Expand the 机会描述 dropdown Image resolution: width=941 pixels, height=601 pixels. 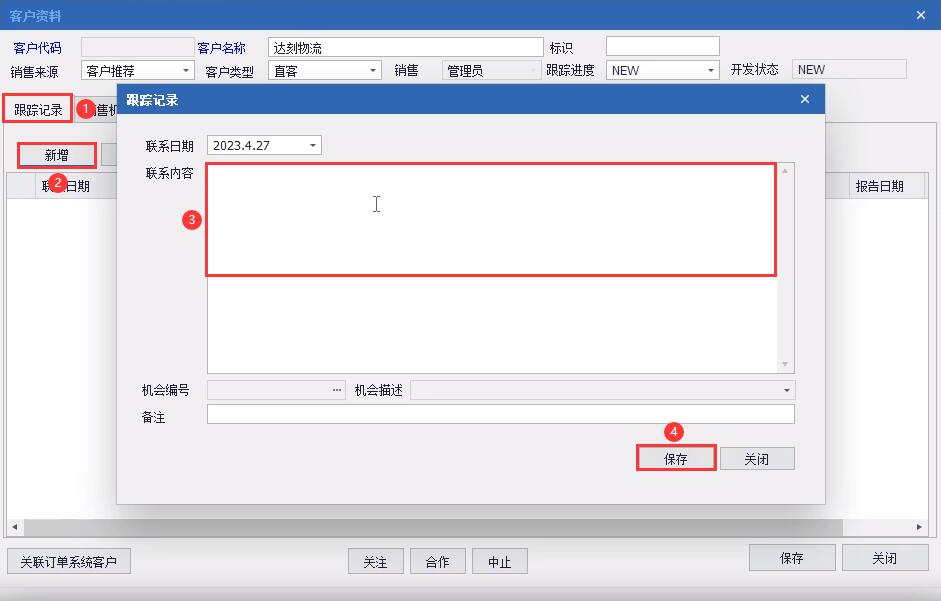coord(786,390)
